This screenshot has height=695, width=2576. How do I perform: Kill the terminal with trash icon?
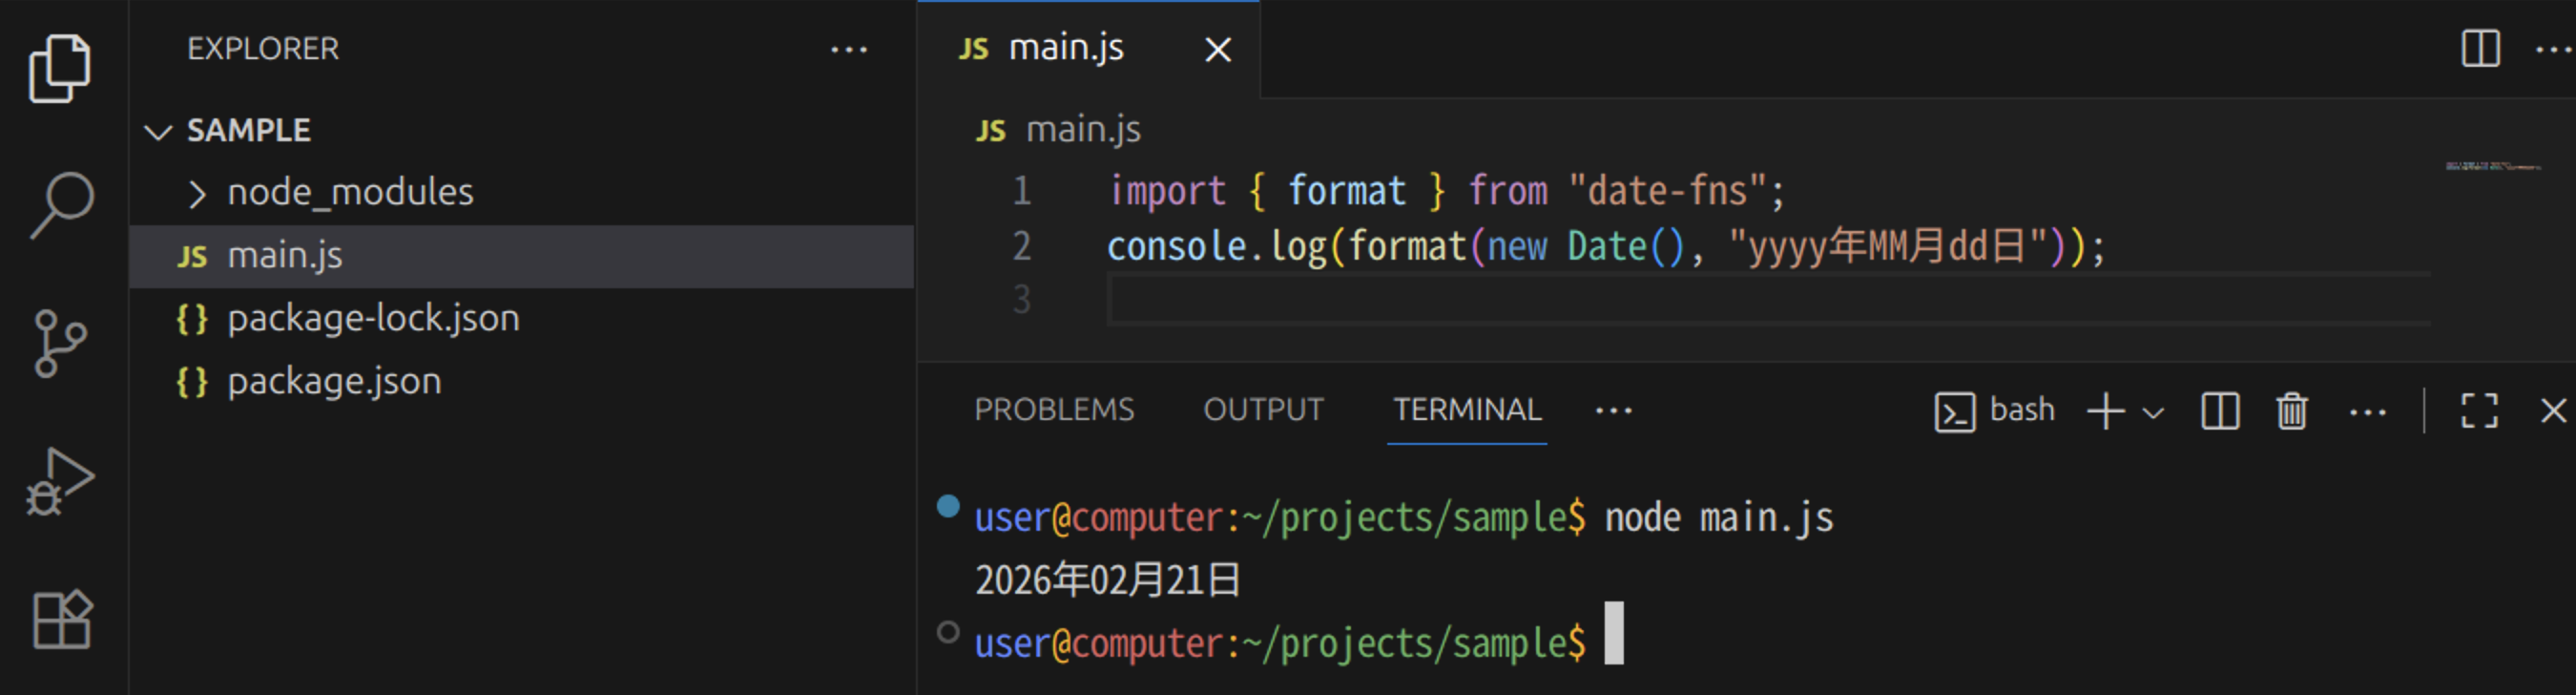(x=2292, y=411)
